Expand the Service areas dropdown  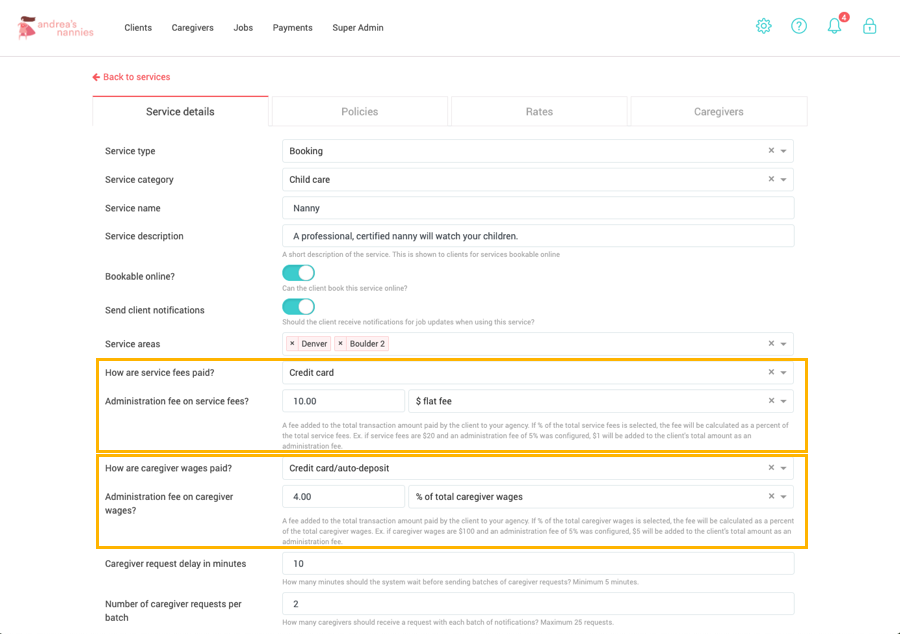tap(783, 344)
